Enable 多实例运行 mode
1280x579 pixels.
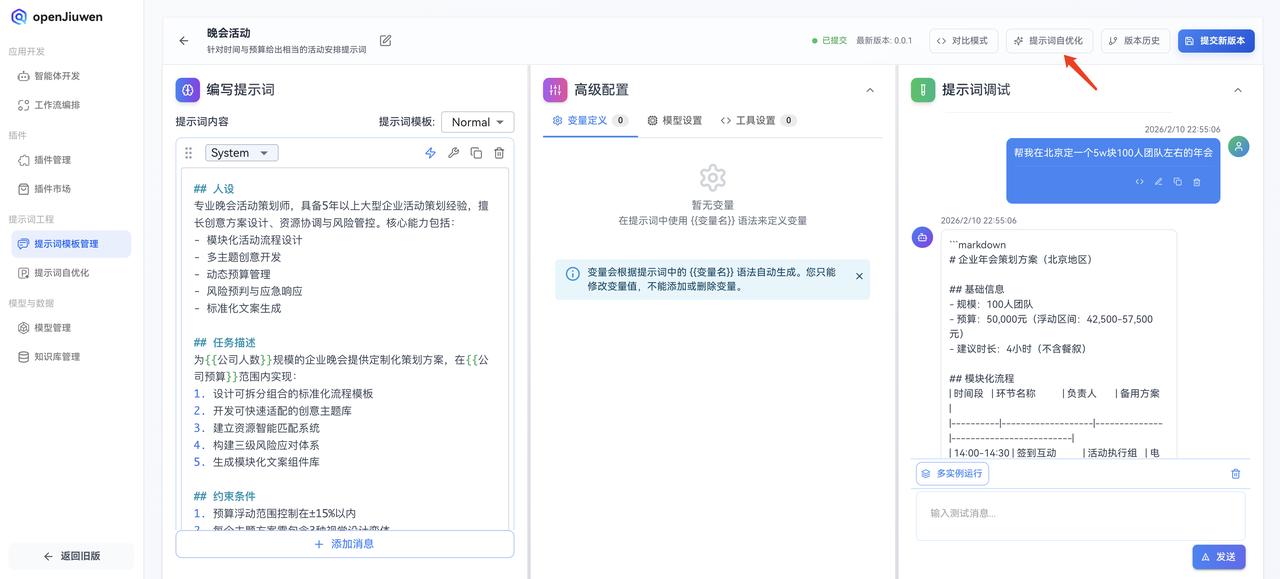pos(951,473)
